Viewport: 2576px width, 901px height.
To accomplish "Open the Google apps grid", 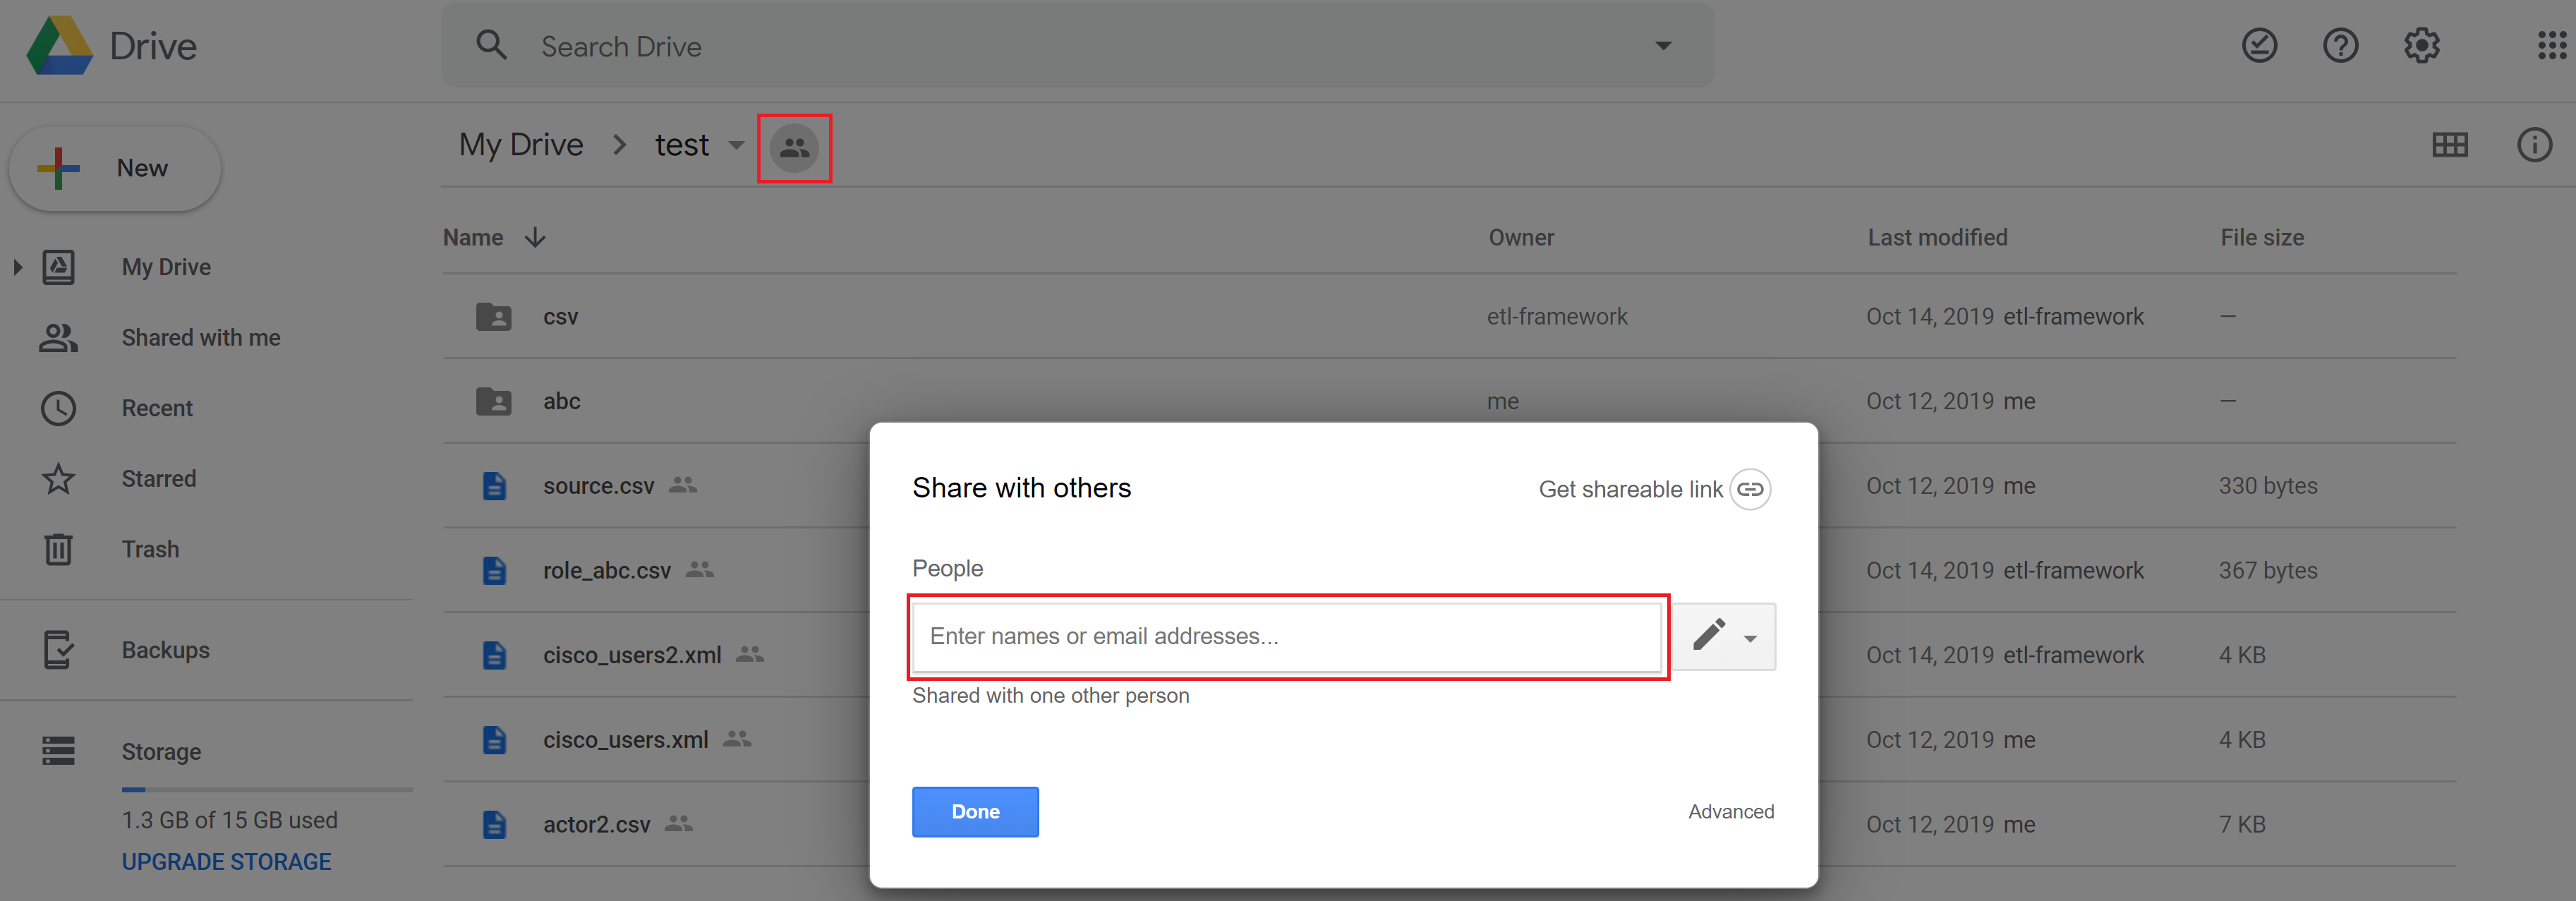I will click(x=2551, y=46).
